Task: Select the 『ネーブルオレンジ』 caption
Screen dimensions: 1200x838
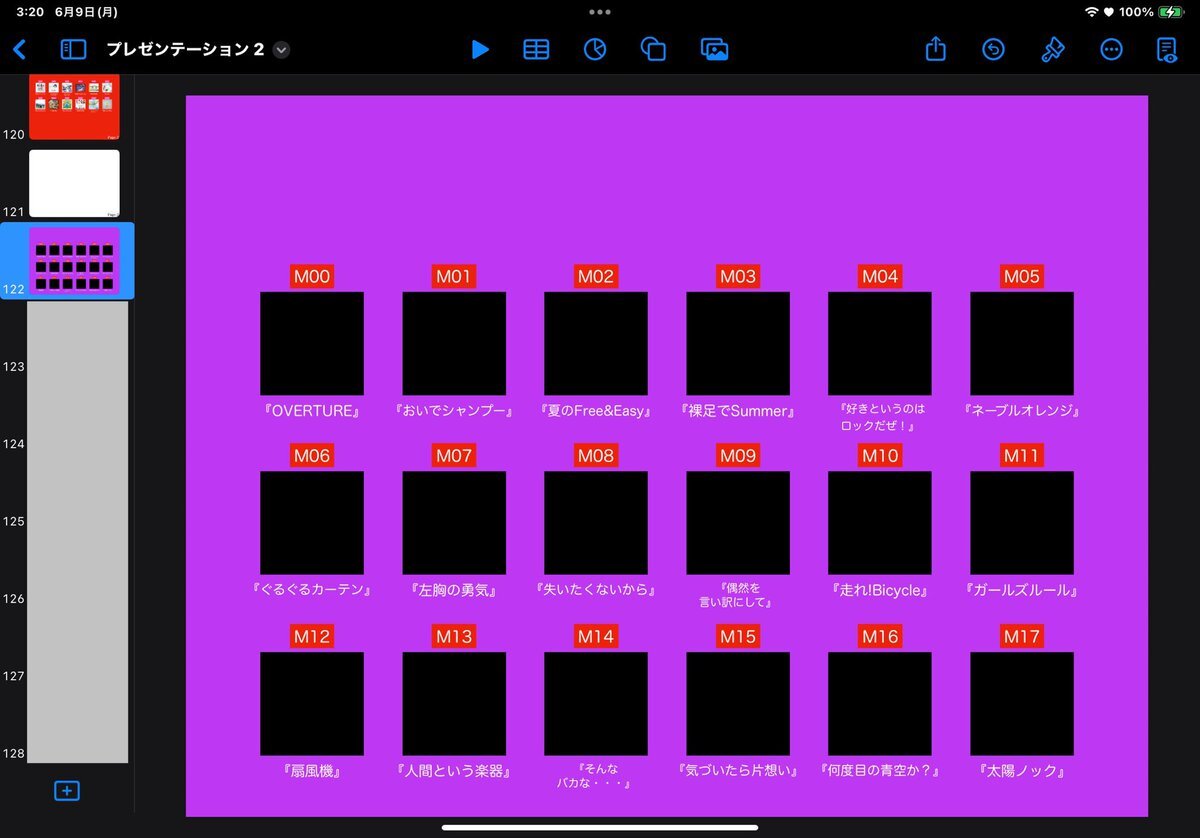Action: (x=1022, y=410)
